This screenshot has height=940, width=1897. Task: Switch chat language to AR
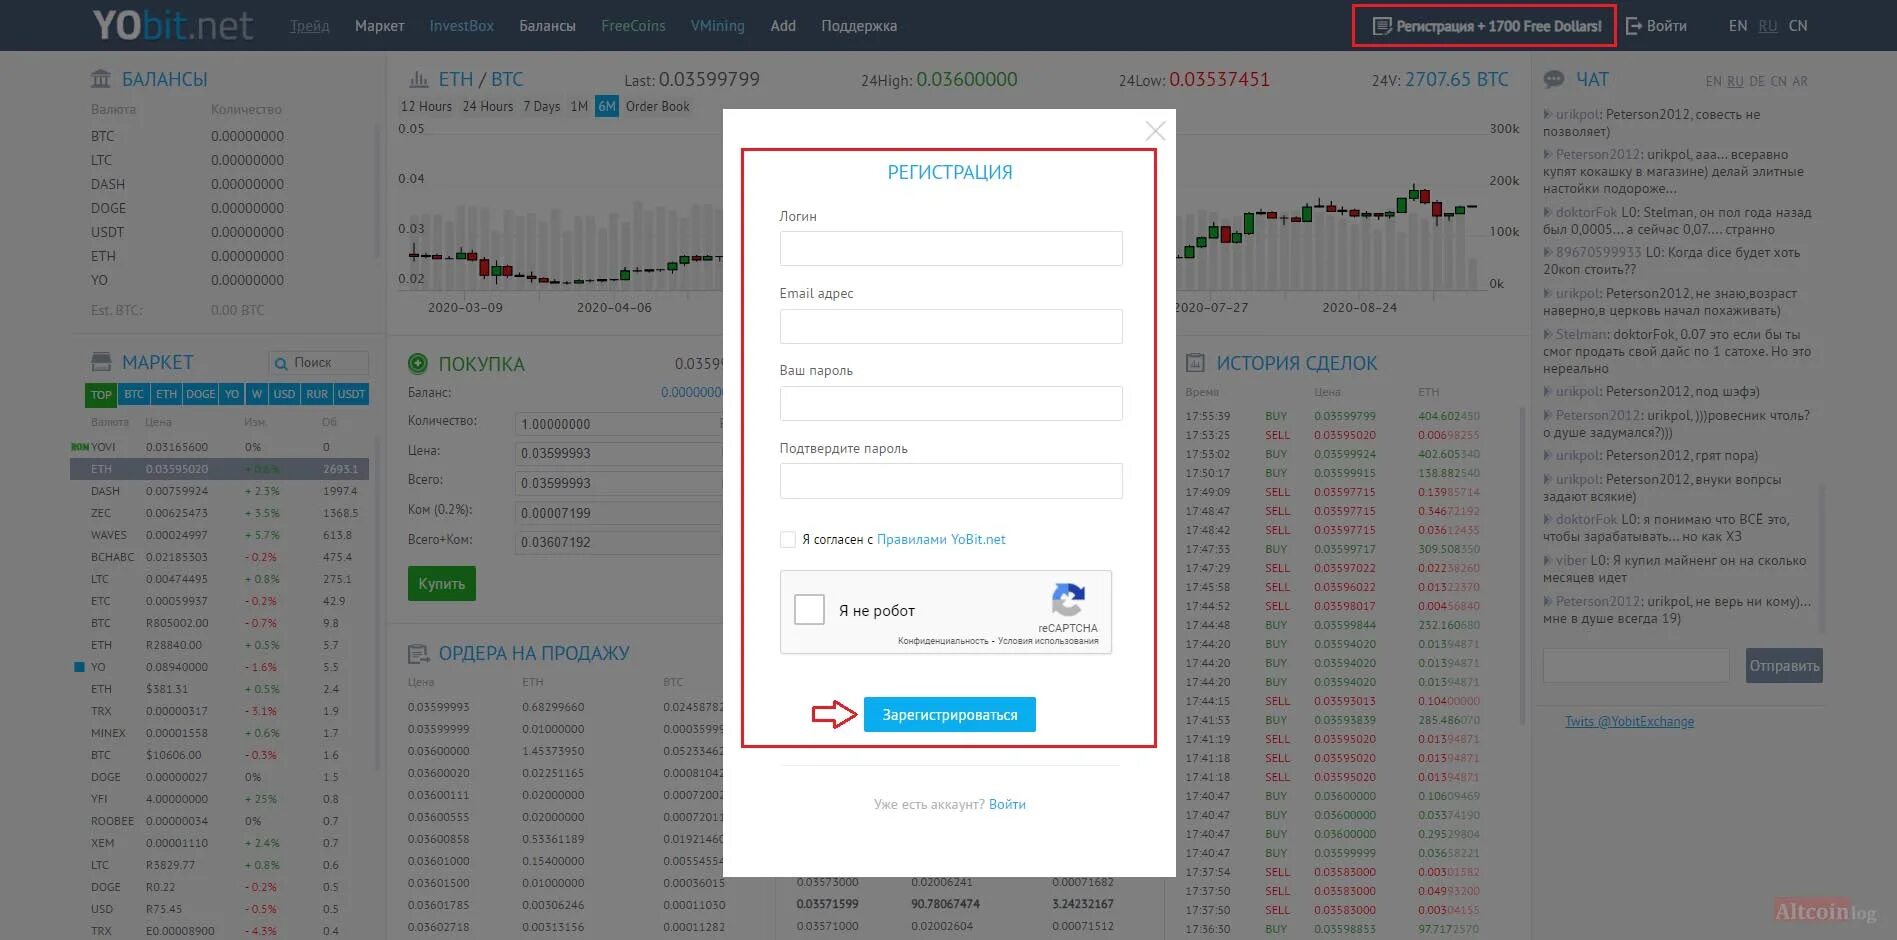point(1800,81)
